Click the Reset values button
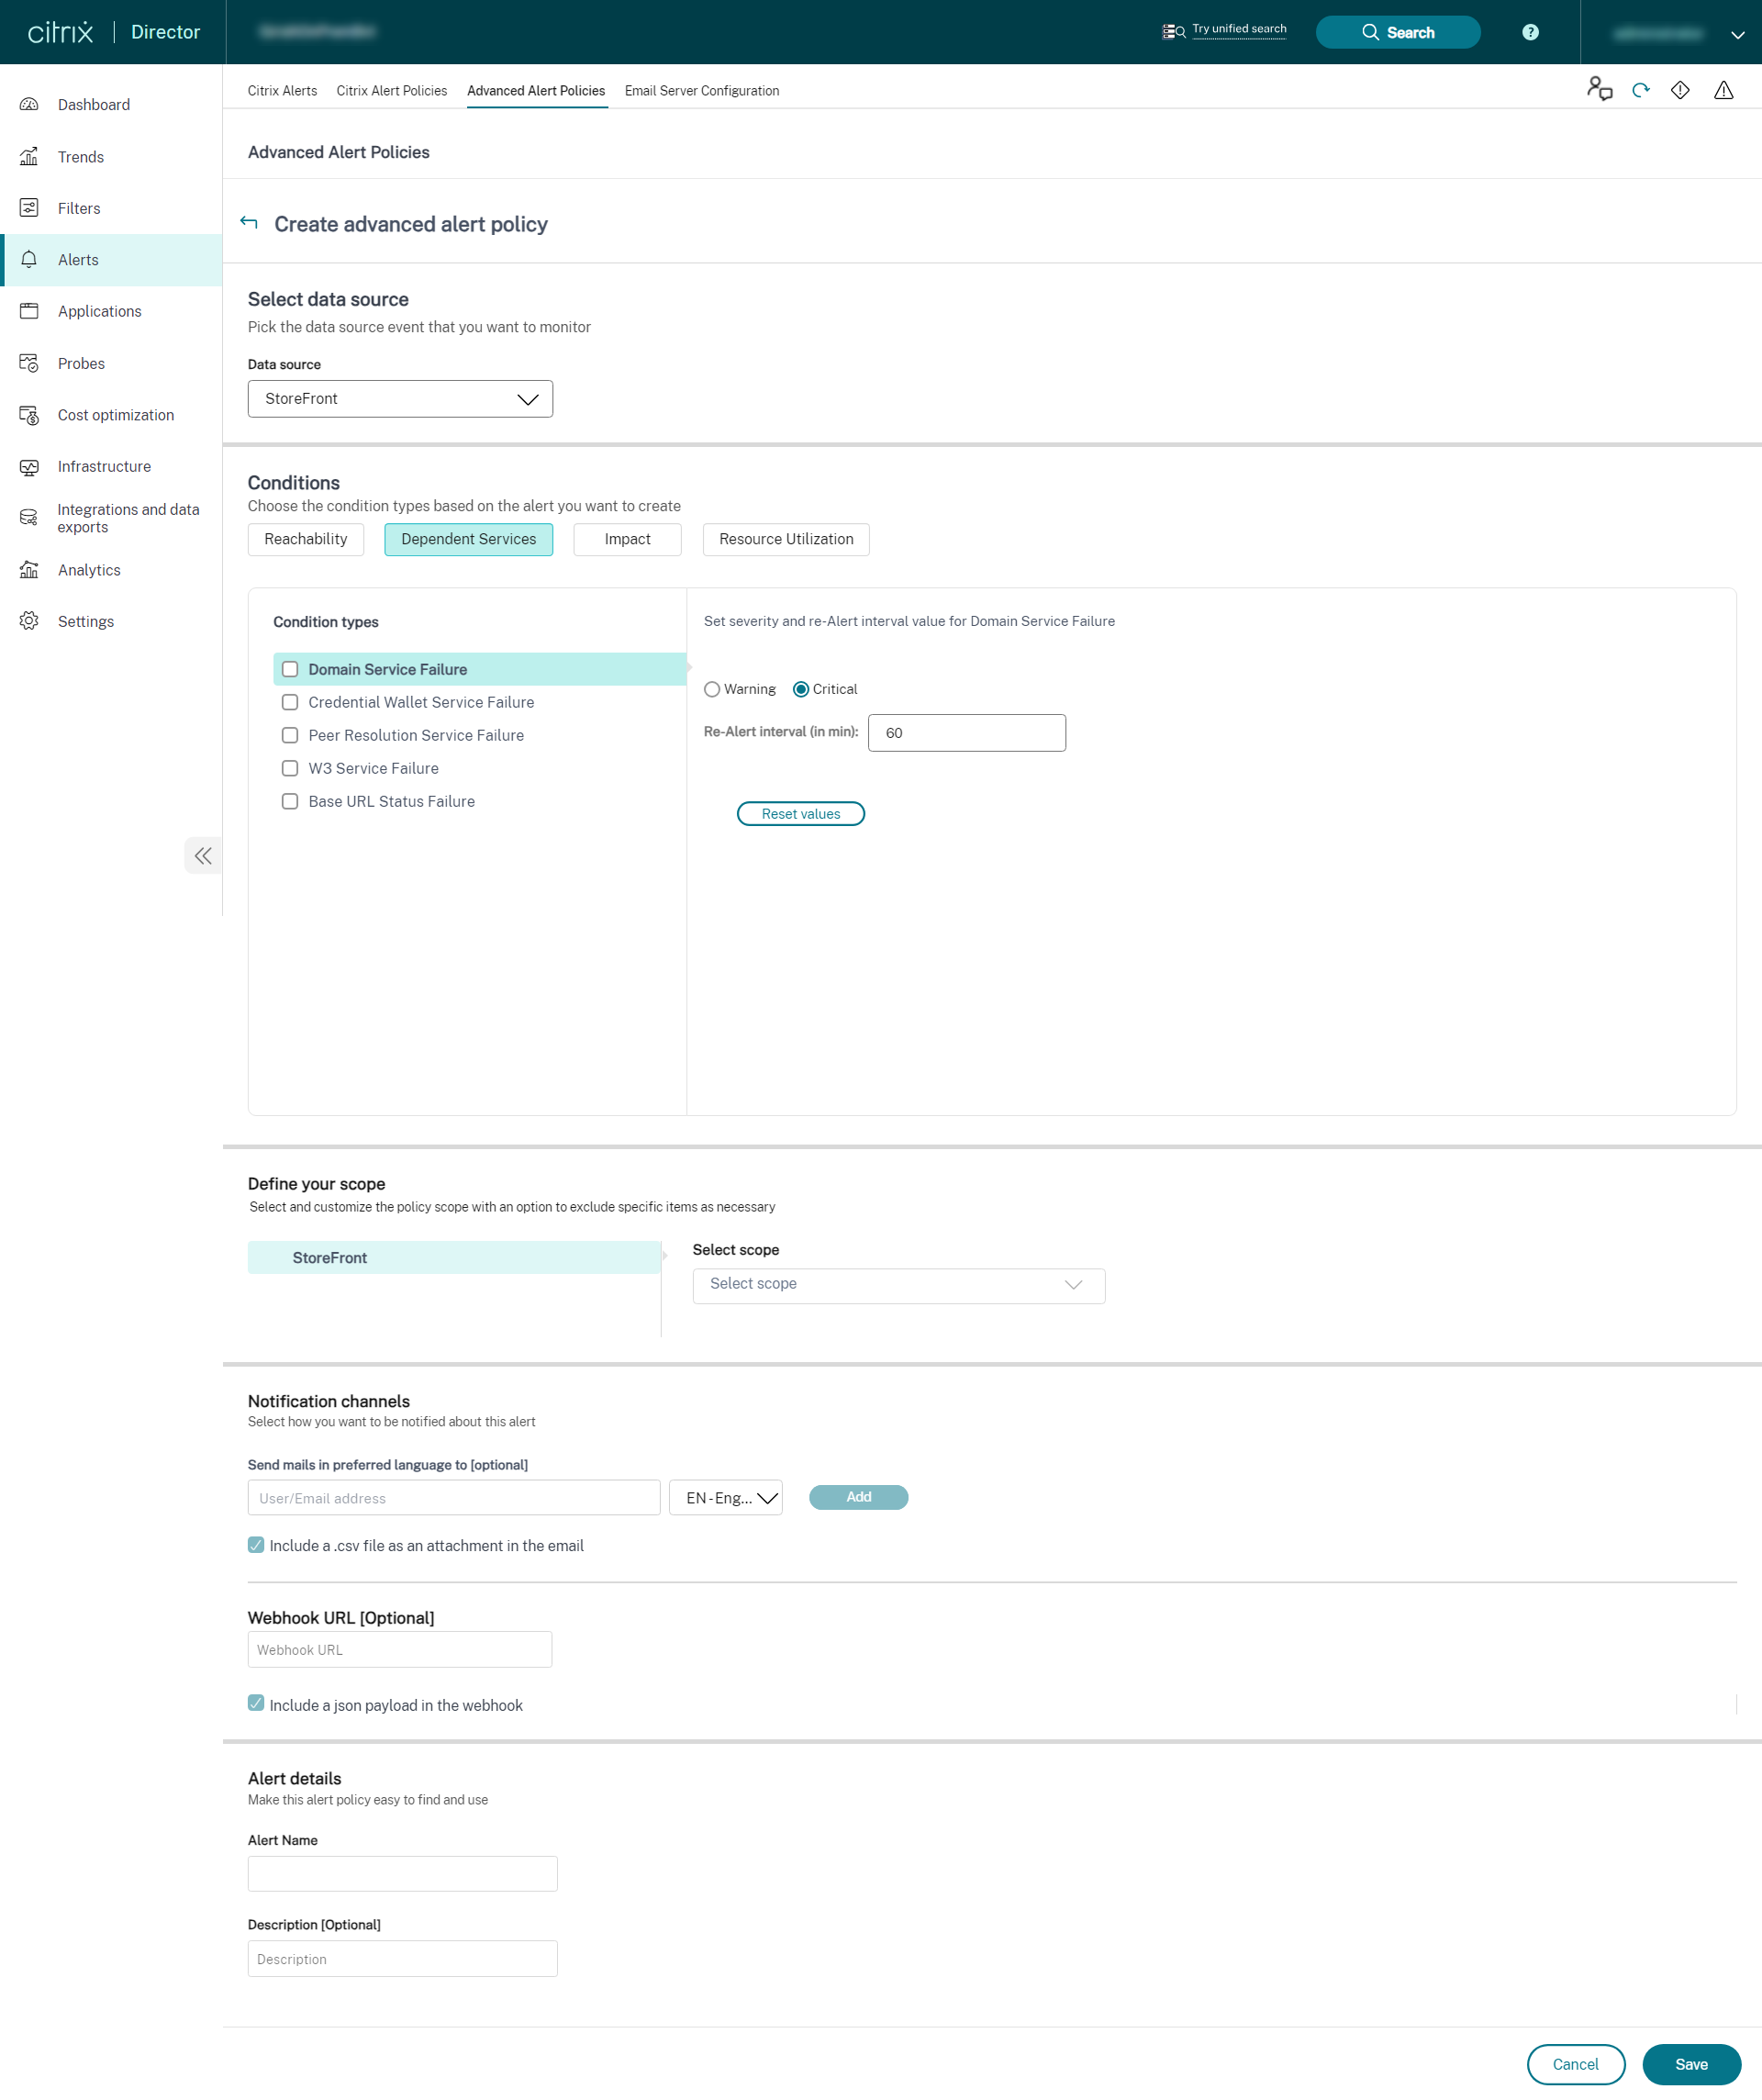 pos(800,813)
